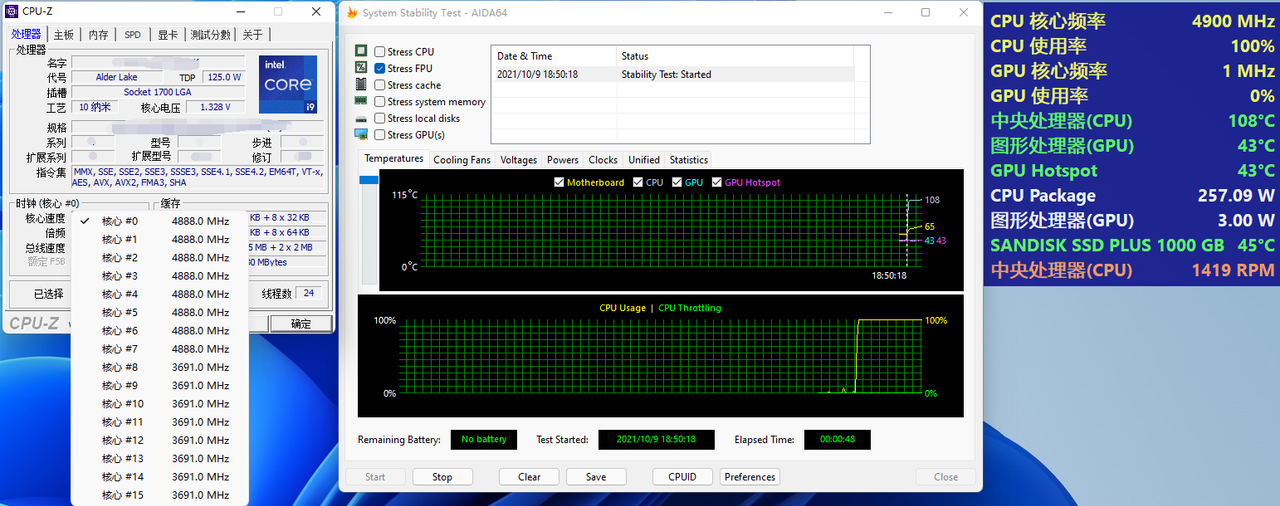Screen dimensions: 1280x506
Task: Click the SANDISK SSD PLUS 1000 GB reading
Action: (1132, 245)
